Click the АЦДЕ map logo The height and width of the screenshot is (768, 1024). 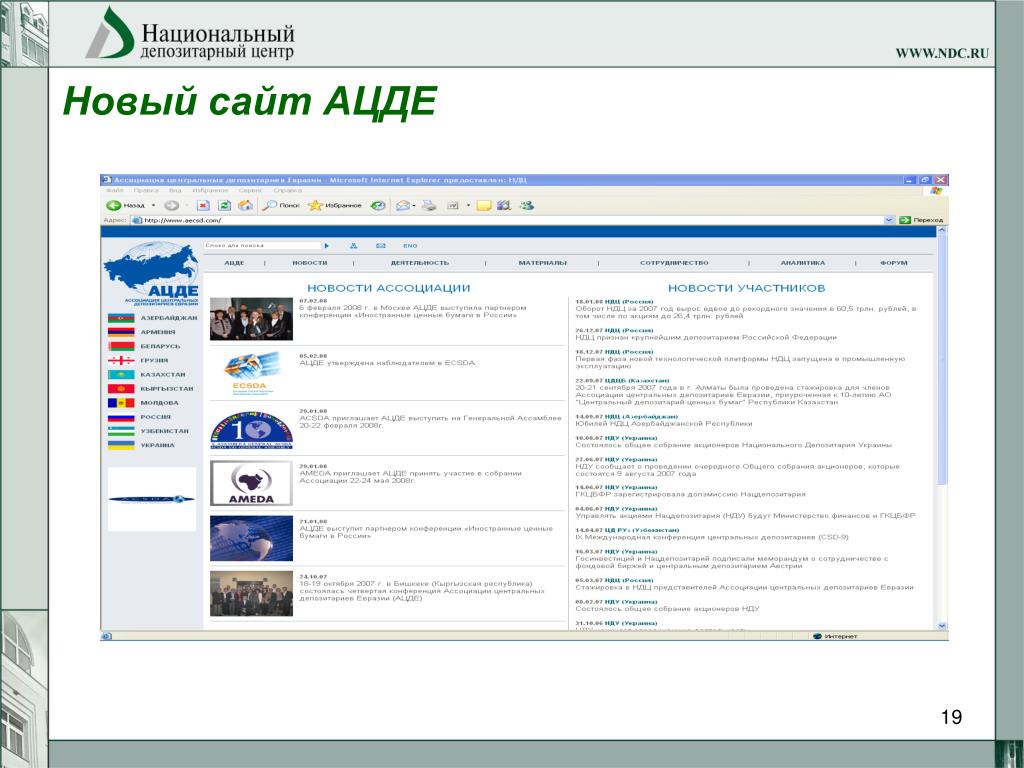tap(152, 274)
